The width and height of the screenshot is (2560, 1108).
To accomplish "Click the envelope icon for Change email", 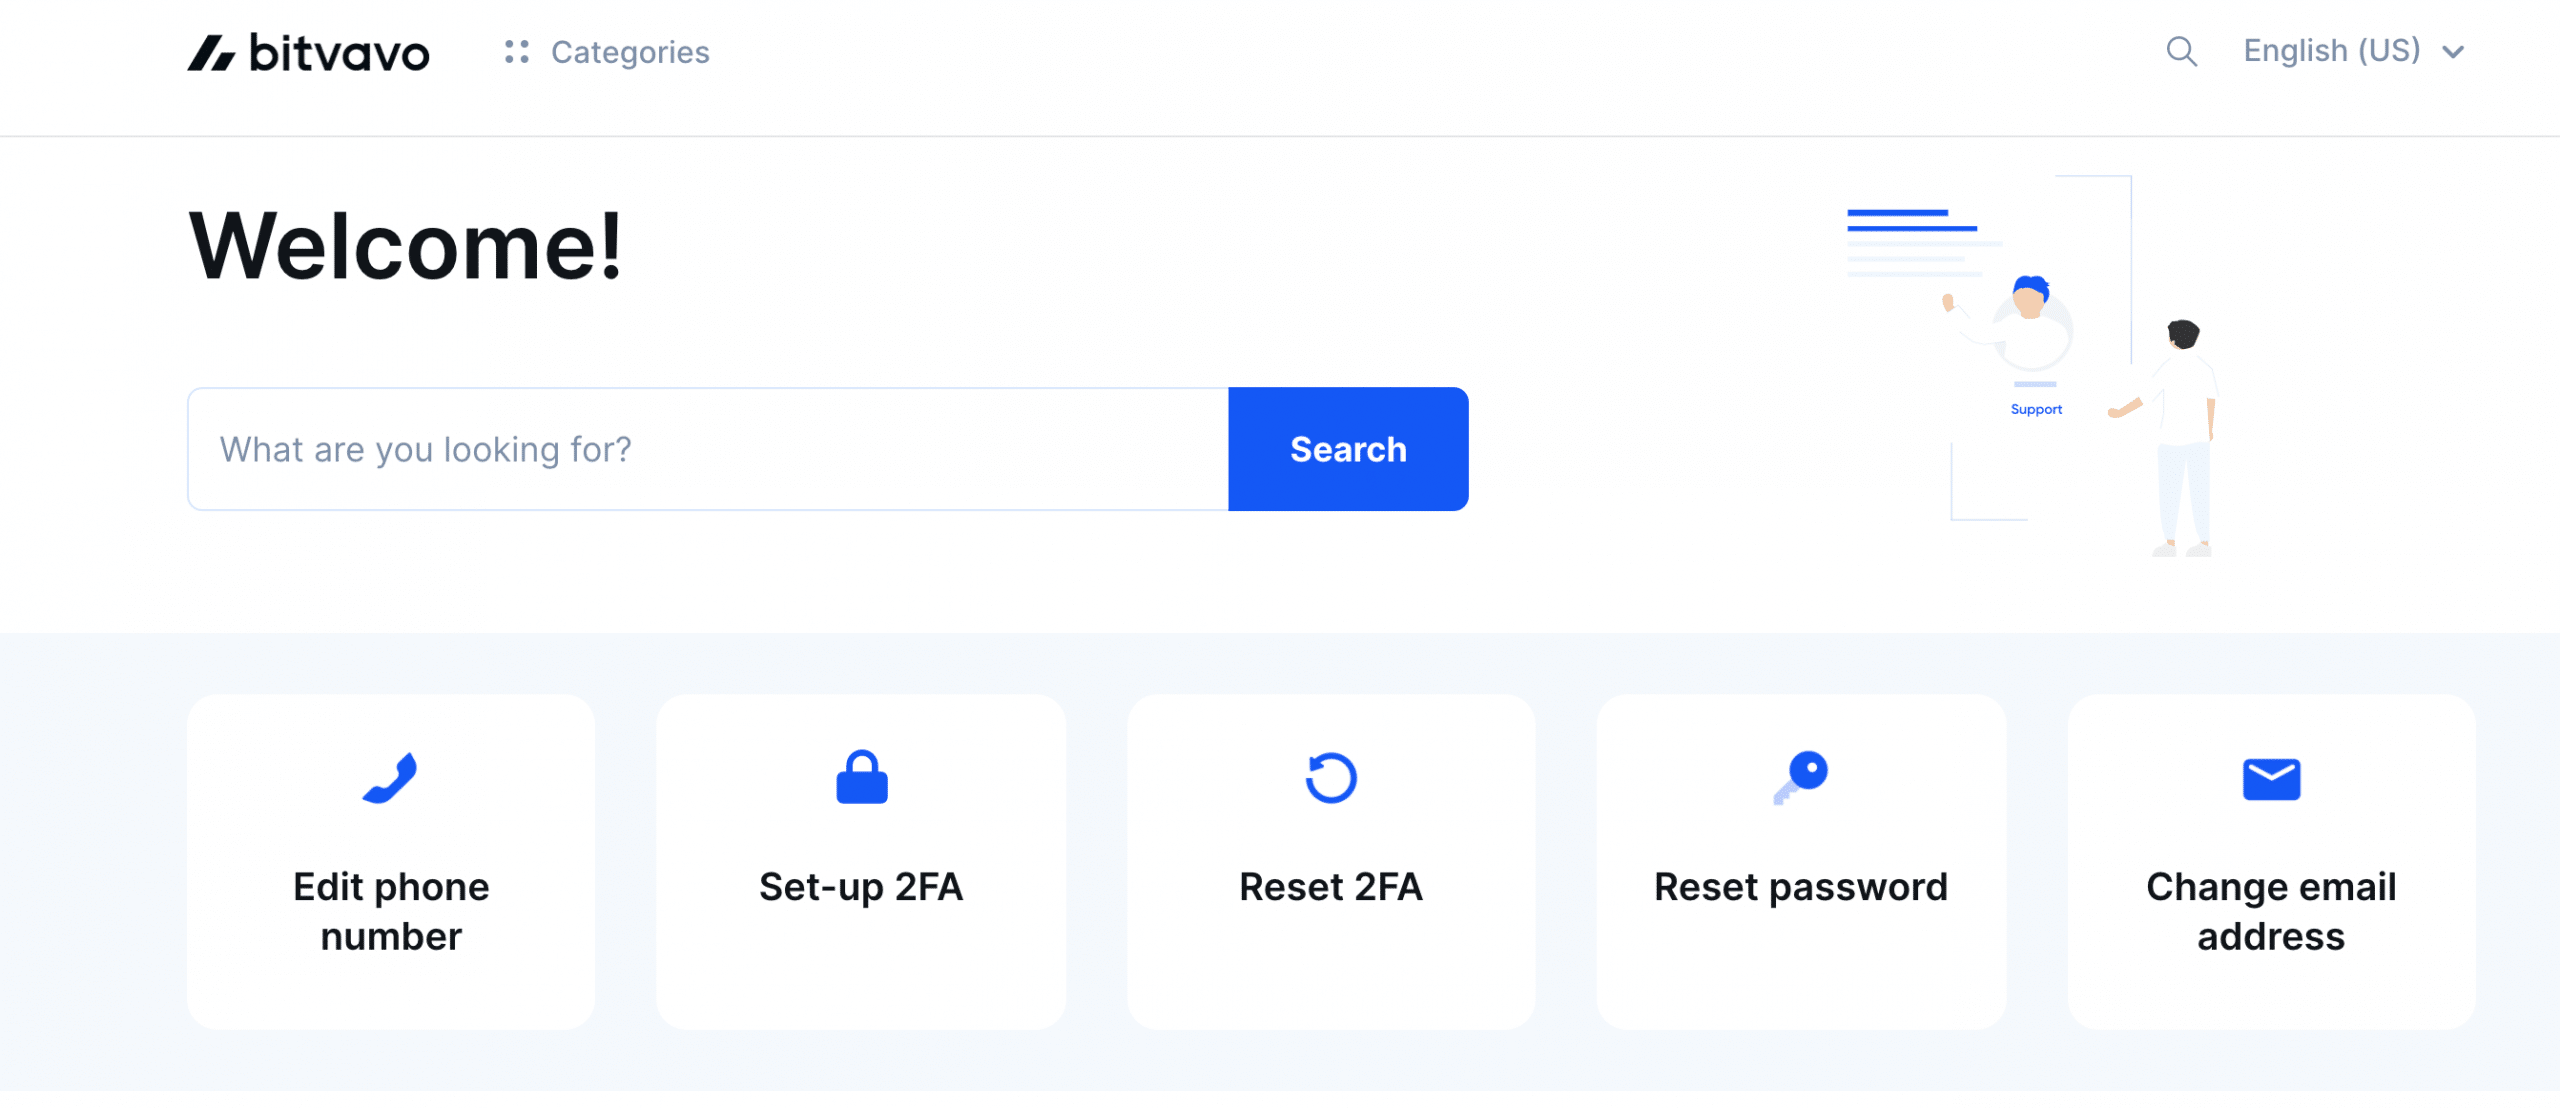I will coord(2271,779).
